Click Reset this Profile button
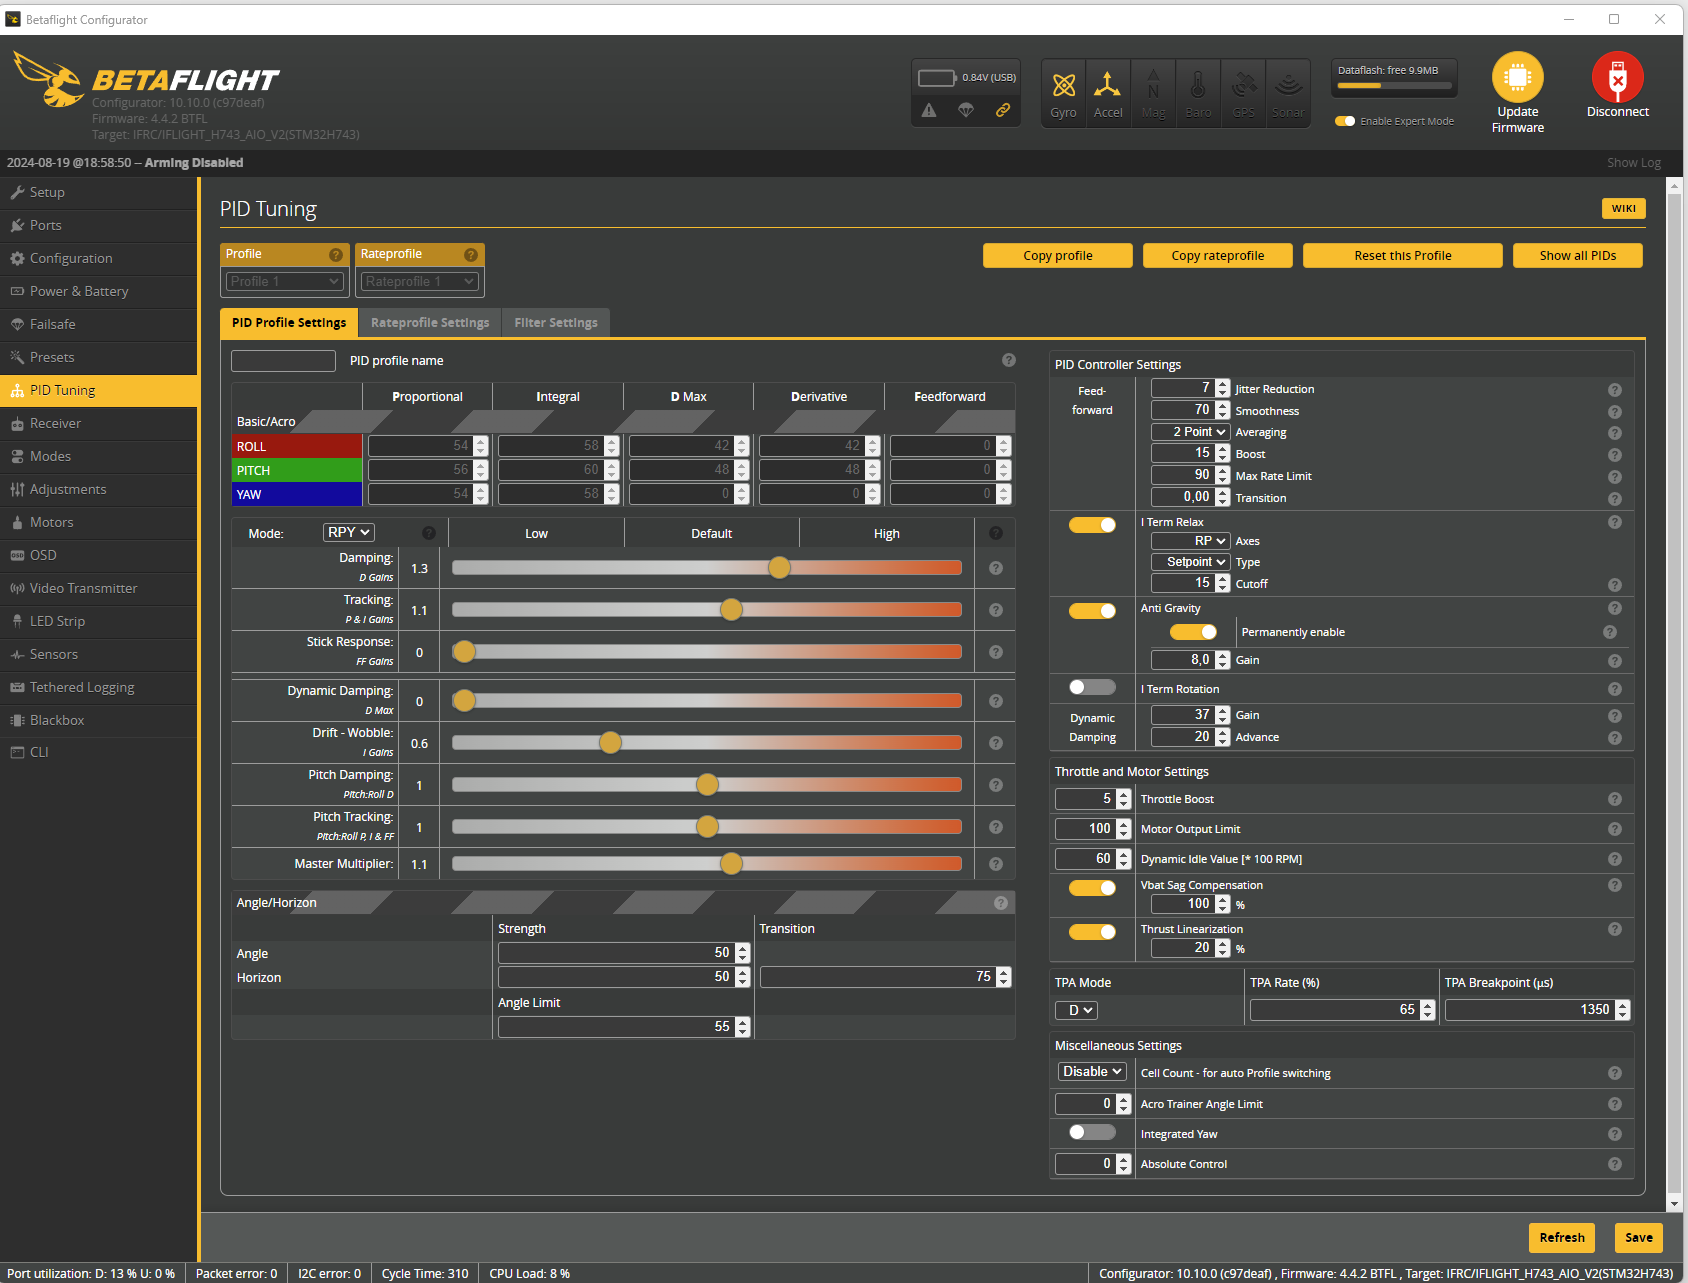 [x=1403, y=256]
